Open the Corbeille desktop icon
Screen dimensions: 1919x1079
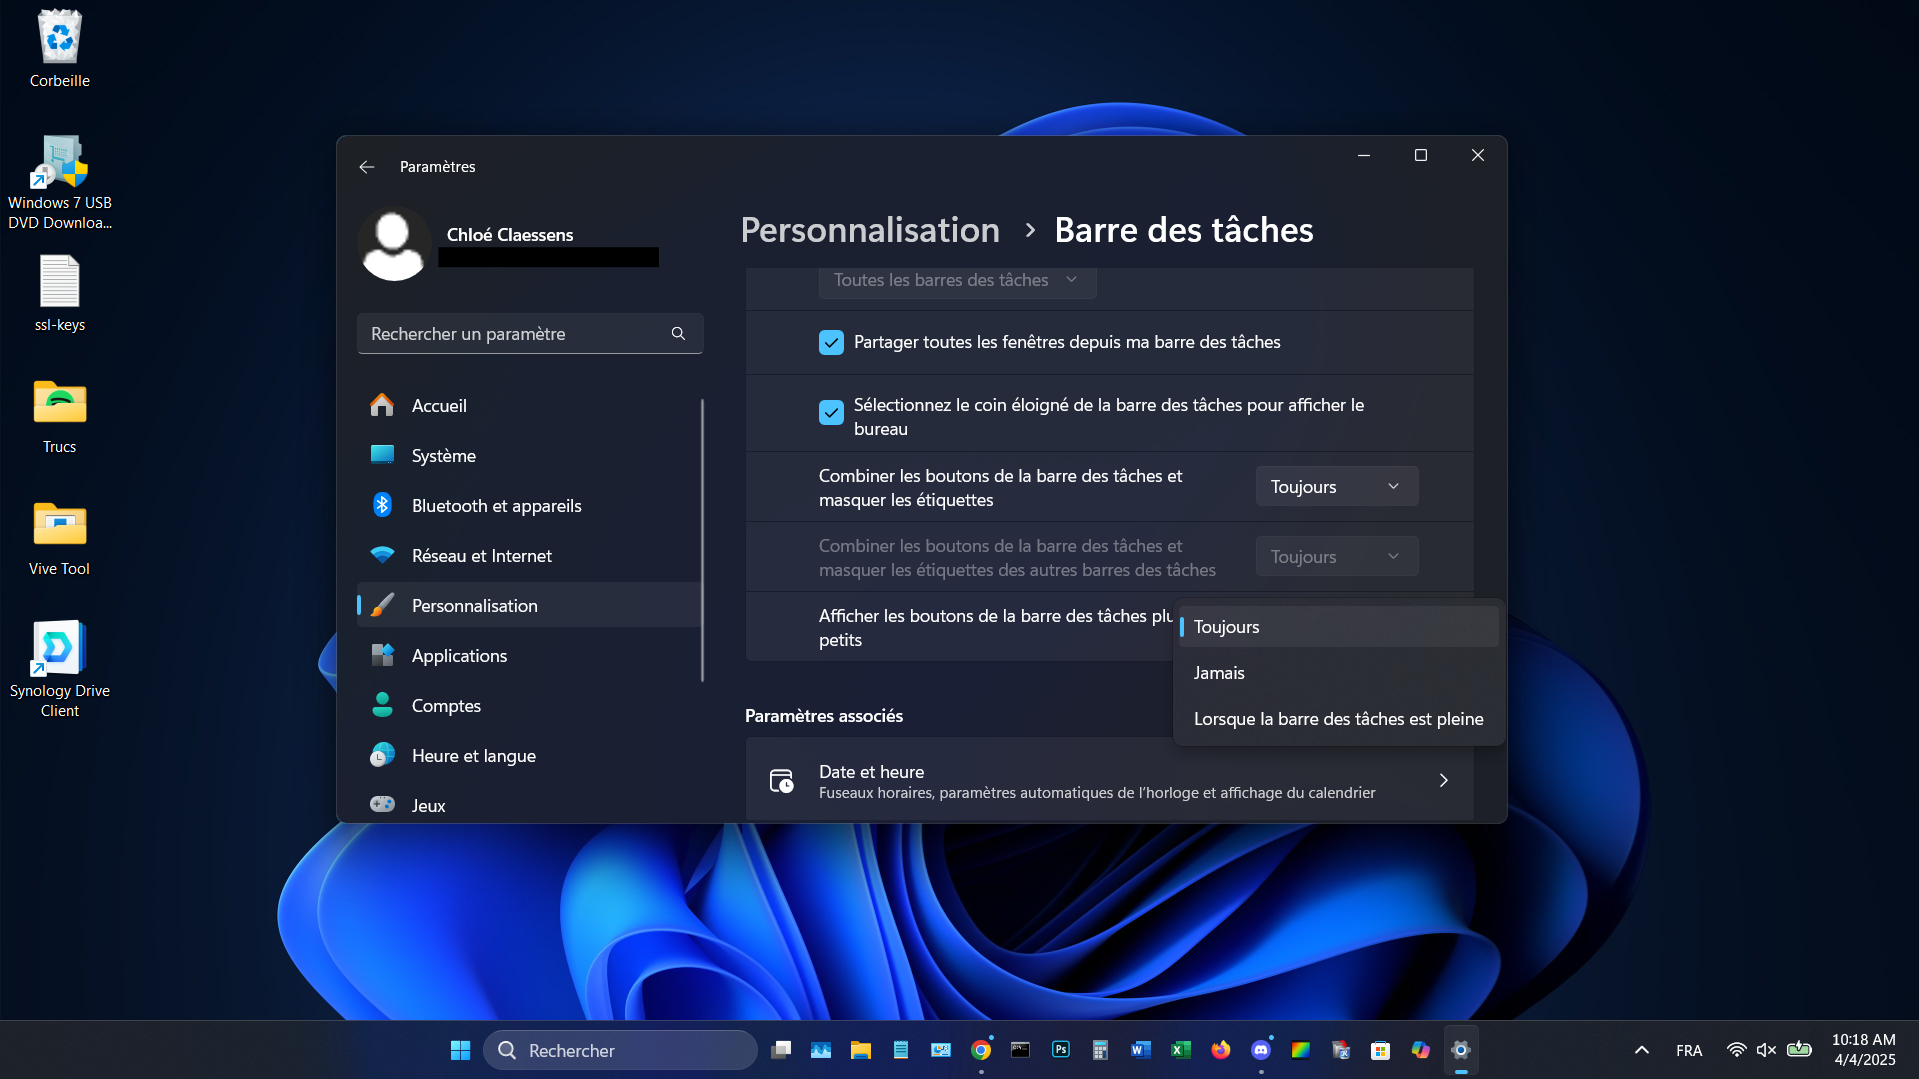60,49
